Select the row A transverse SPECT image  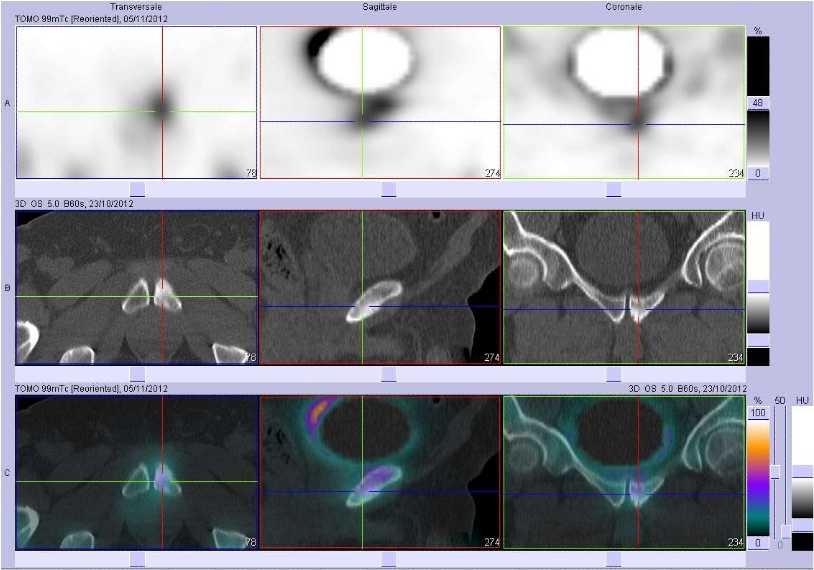(x=137, y=102)
